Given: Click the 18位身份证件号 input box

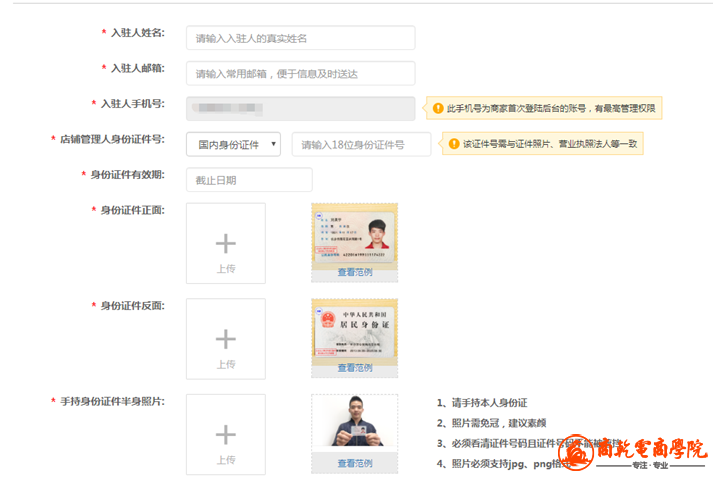Looking at the screenshot, I should [x=361, y=144].
